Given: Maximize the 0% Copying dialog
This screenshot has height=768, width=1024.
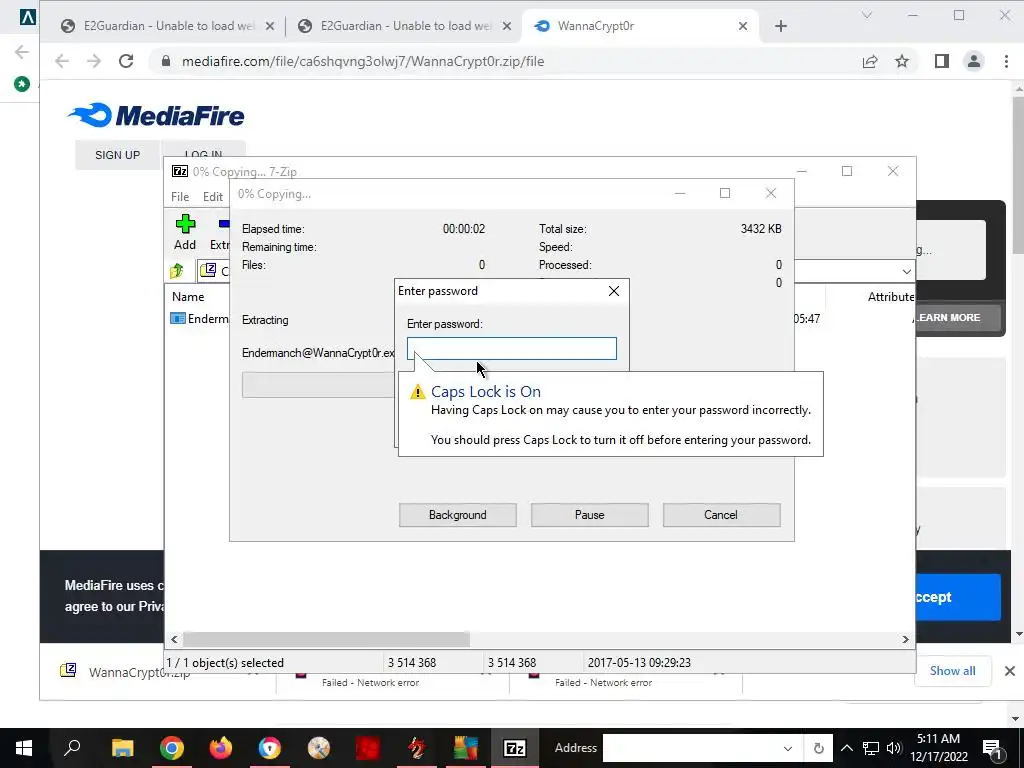Looking at the screenshot, I should (725, 193).
